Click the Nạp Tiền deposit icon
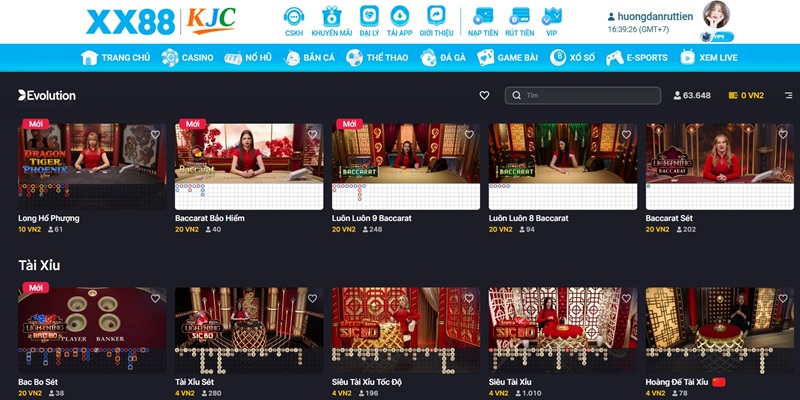This screenshot has width=800, height=400. 483,18
